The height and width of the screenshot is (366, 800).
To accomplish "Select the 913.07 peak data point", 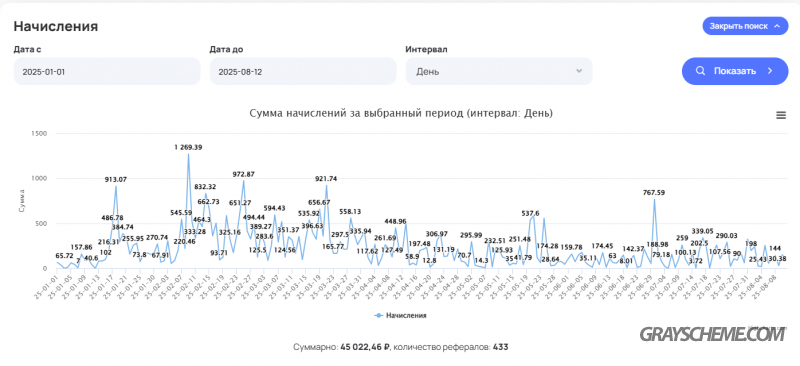I will tap(116, 186).
